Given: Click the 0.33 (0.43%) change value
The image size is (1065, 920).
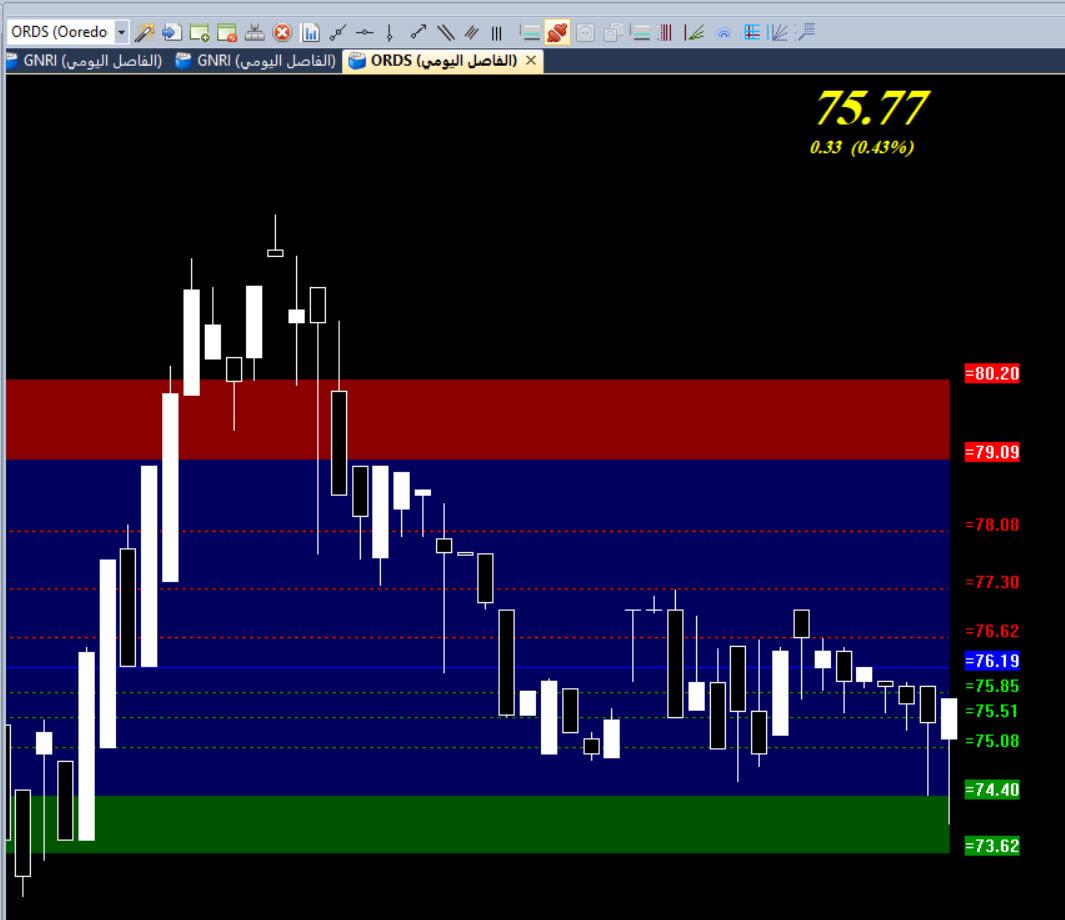Looking at the screenshot, I should 862,147.
